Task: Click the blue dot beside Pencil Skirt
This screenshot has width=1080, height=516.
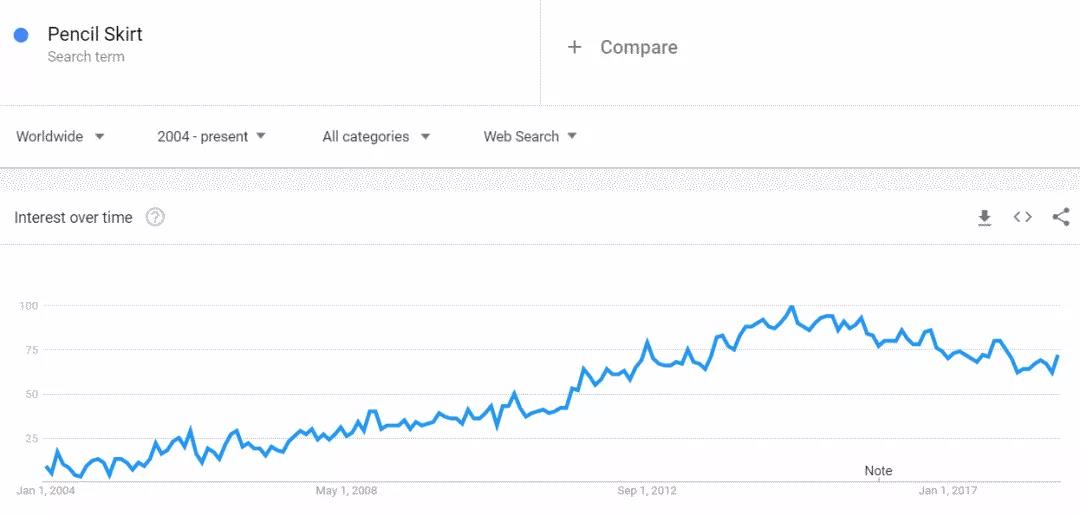Action: pyautogui.click(x=21, y=35)
